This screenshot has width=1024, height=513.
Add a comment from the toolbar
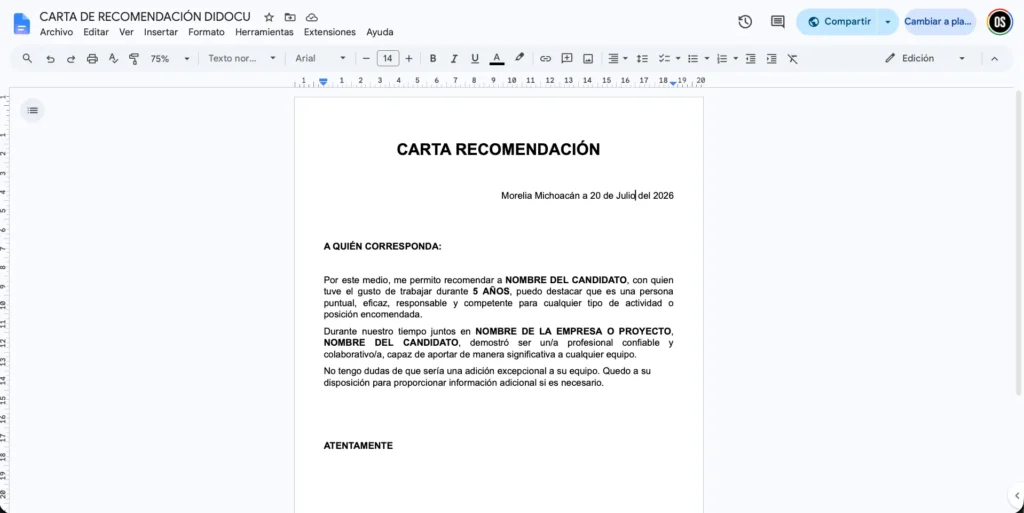[567, 59]
